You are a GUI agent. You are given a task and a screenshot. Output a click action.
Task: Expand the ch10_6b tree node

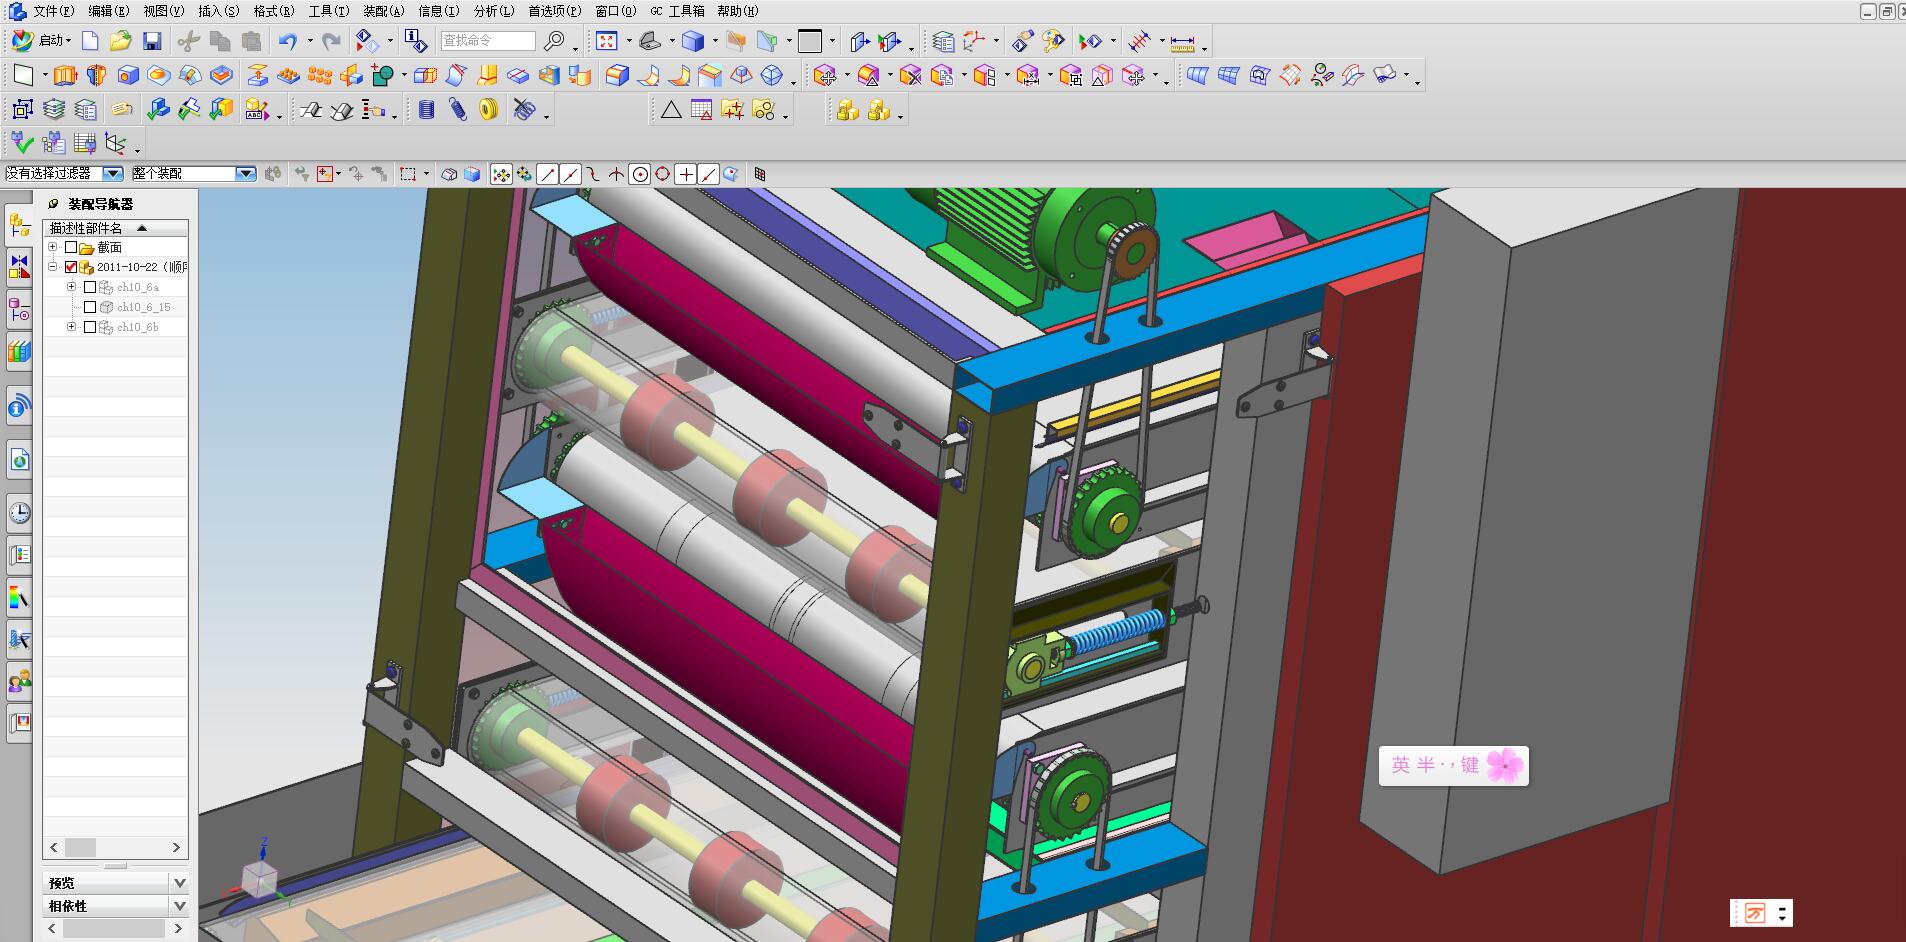(71, 327)
